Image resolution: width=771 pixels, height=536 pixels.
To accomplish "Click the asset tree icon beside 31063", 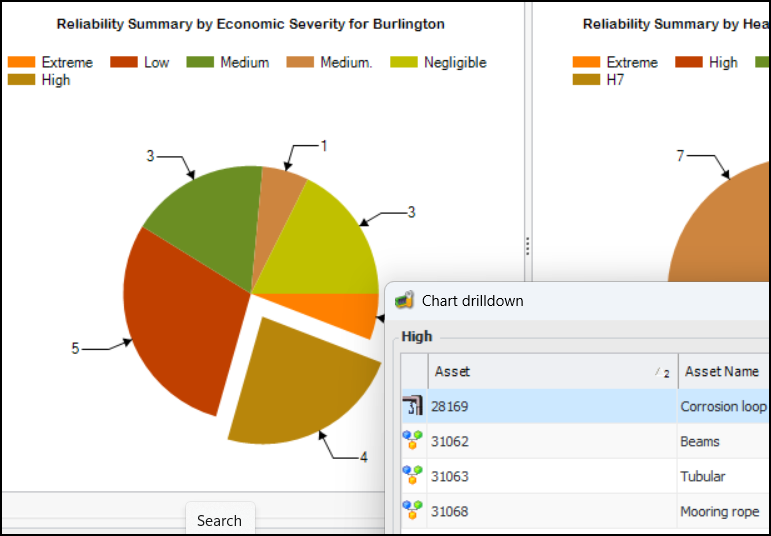I will (x=413, y=475).
